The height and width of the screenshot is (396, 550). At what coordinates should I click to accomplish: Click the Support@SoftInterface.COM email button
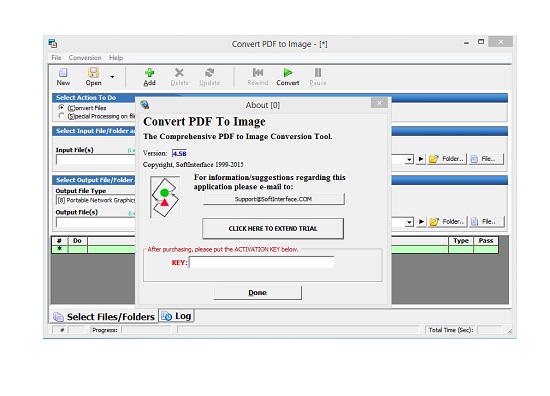tap(274, 199)
